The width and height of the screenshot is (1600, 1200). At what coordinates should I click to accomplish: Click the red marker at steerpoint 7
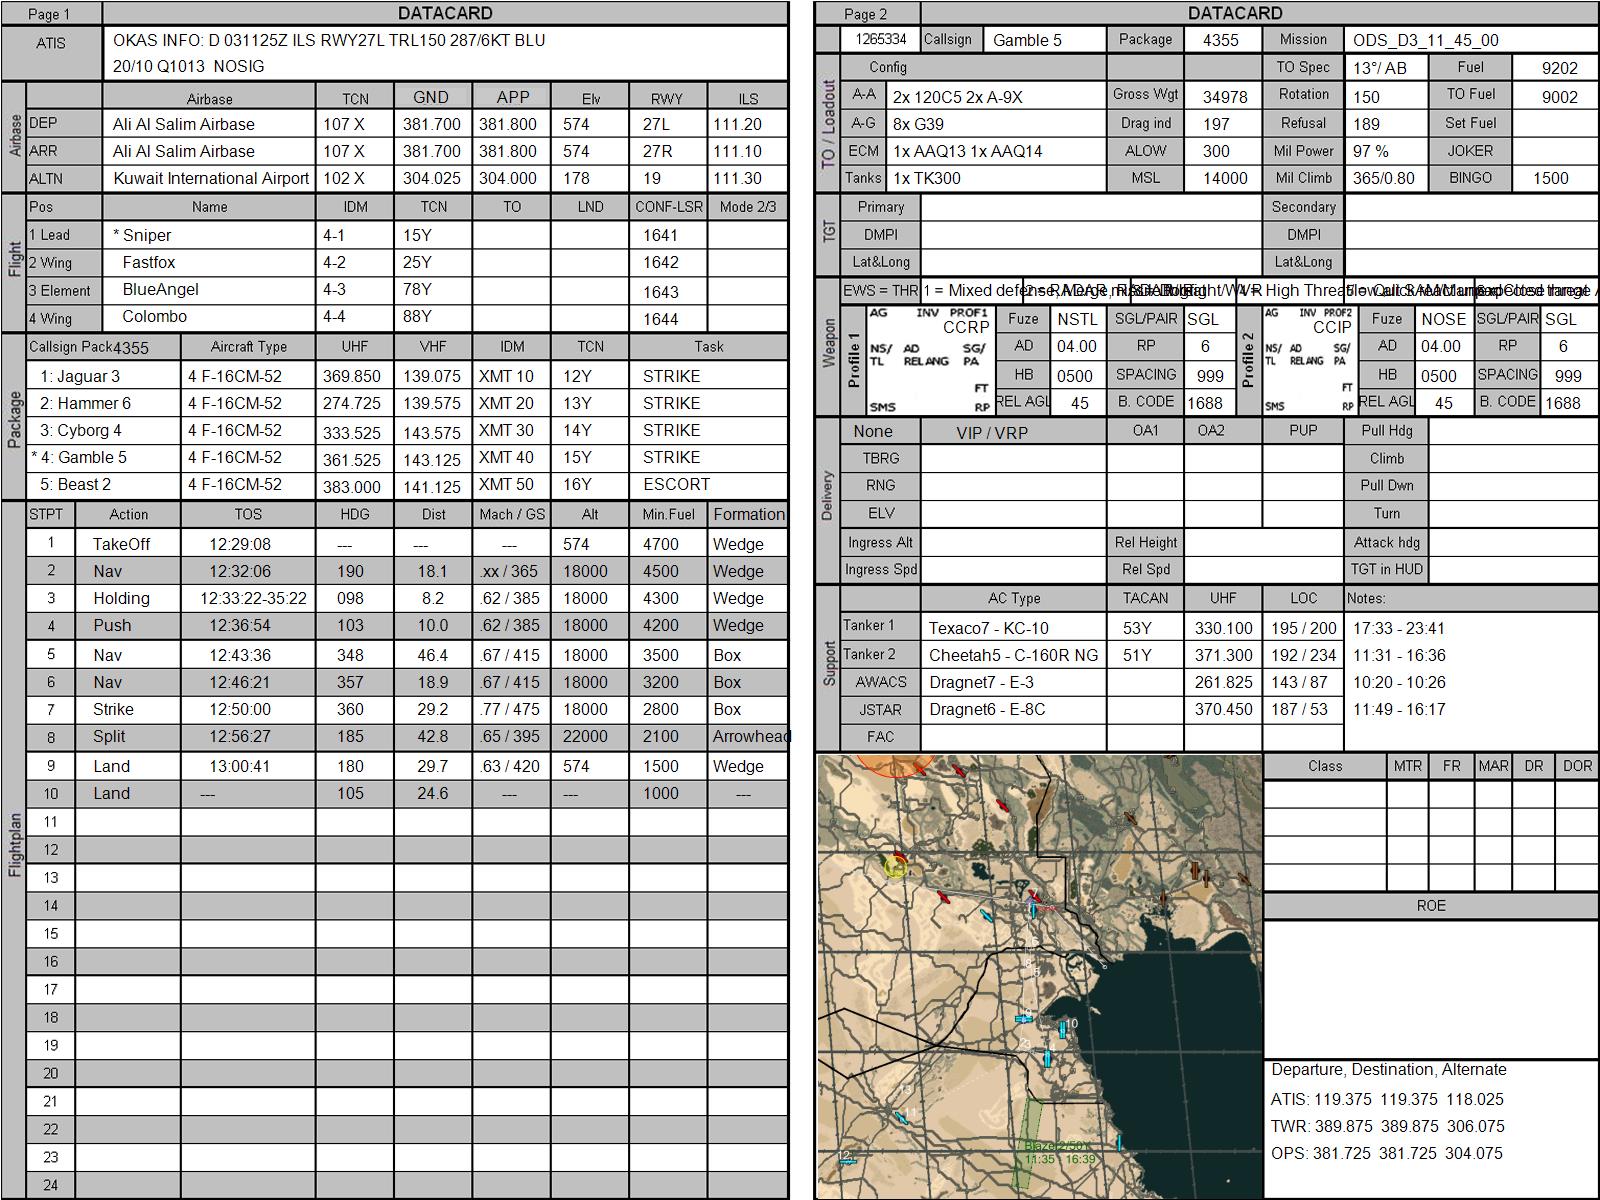[x=1034, y=897]
